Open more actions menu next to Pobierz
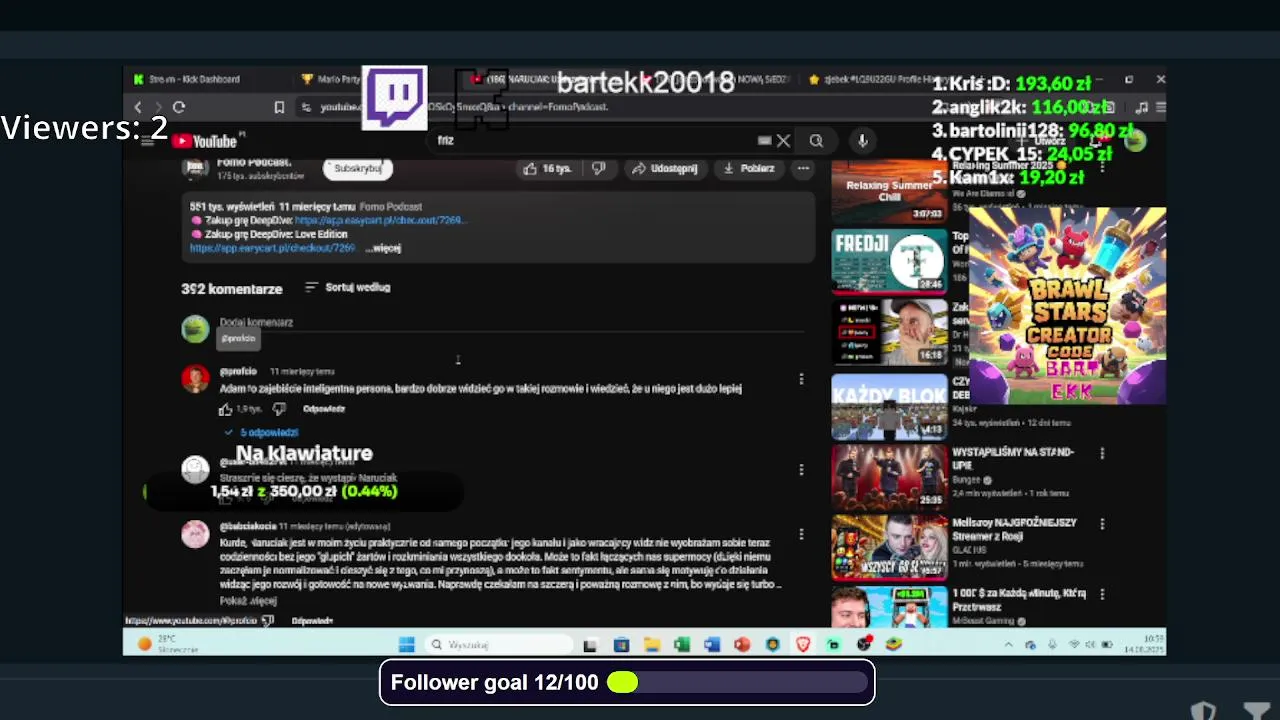Image resolution: width=1280 pixels, height=720 pixels. 803,168
